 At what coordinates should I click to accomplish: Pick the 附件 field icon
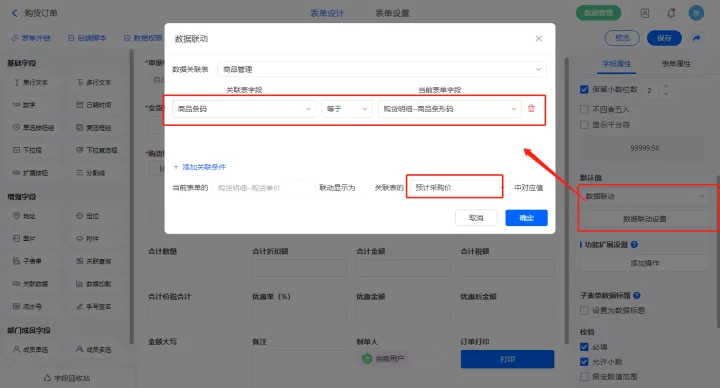(x=80, y=238)
